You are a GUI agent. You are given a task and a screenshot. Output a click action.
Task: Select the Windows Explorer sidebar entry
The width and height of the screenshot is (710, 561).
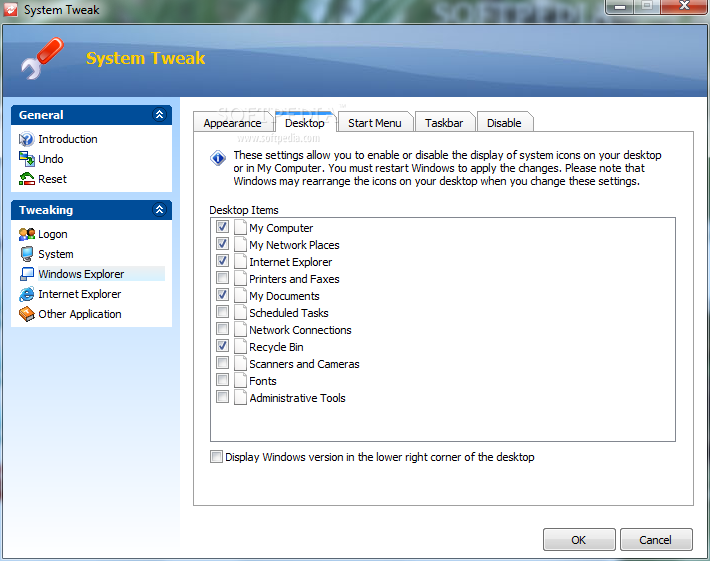tap(81, 274)
